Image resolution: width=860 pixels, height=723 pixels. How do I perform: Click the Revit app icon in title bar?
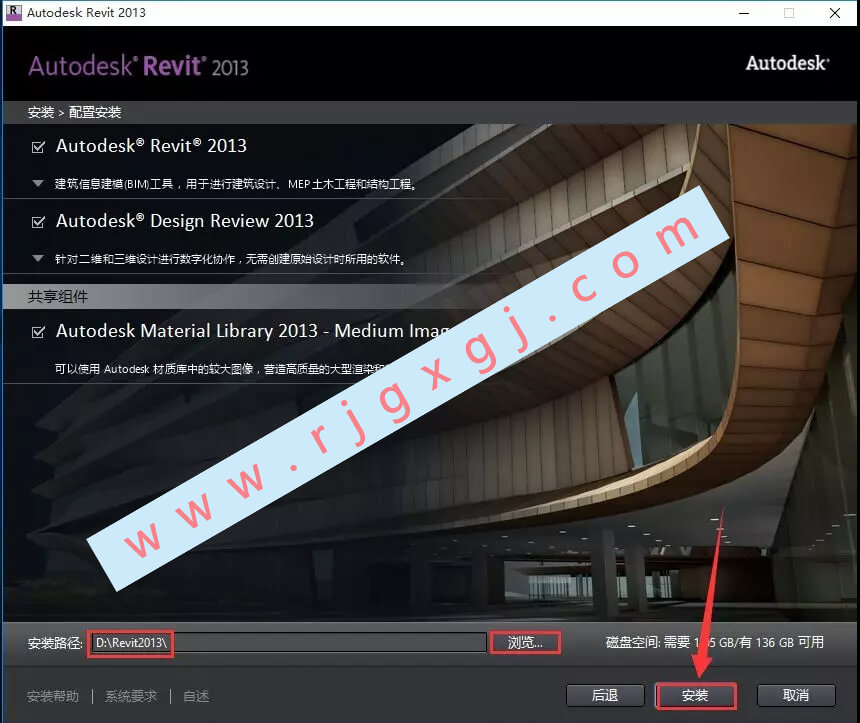13,12
